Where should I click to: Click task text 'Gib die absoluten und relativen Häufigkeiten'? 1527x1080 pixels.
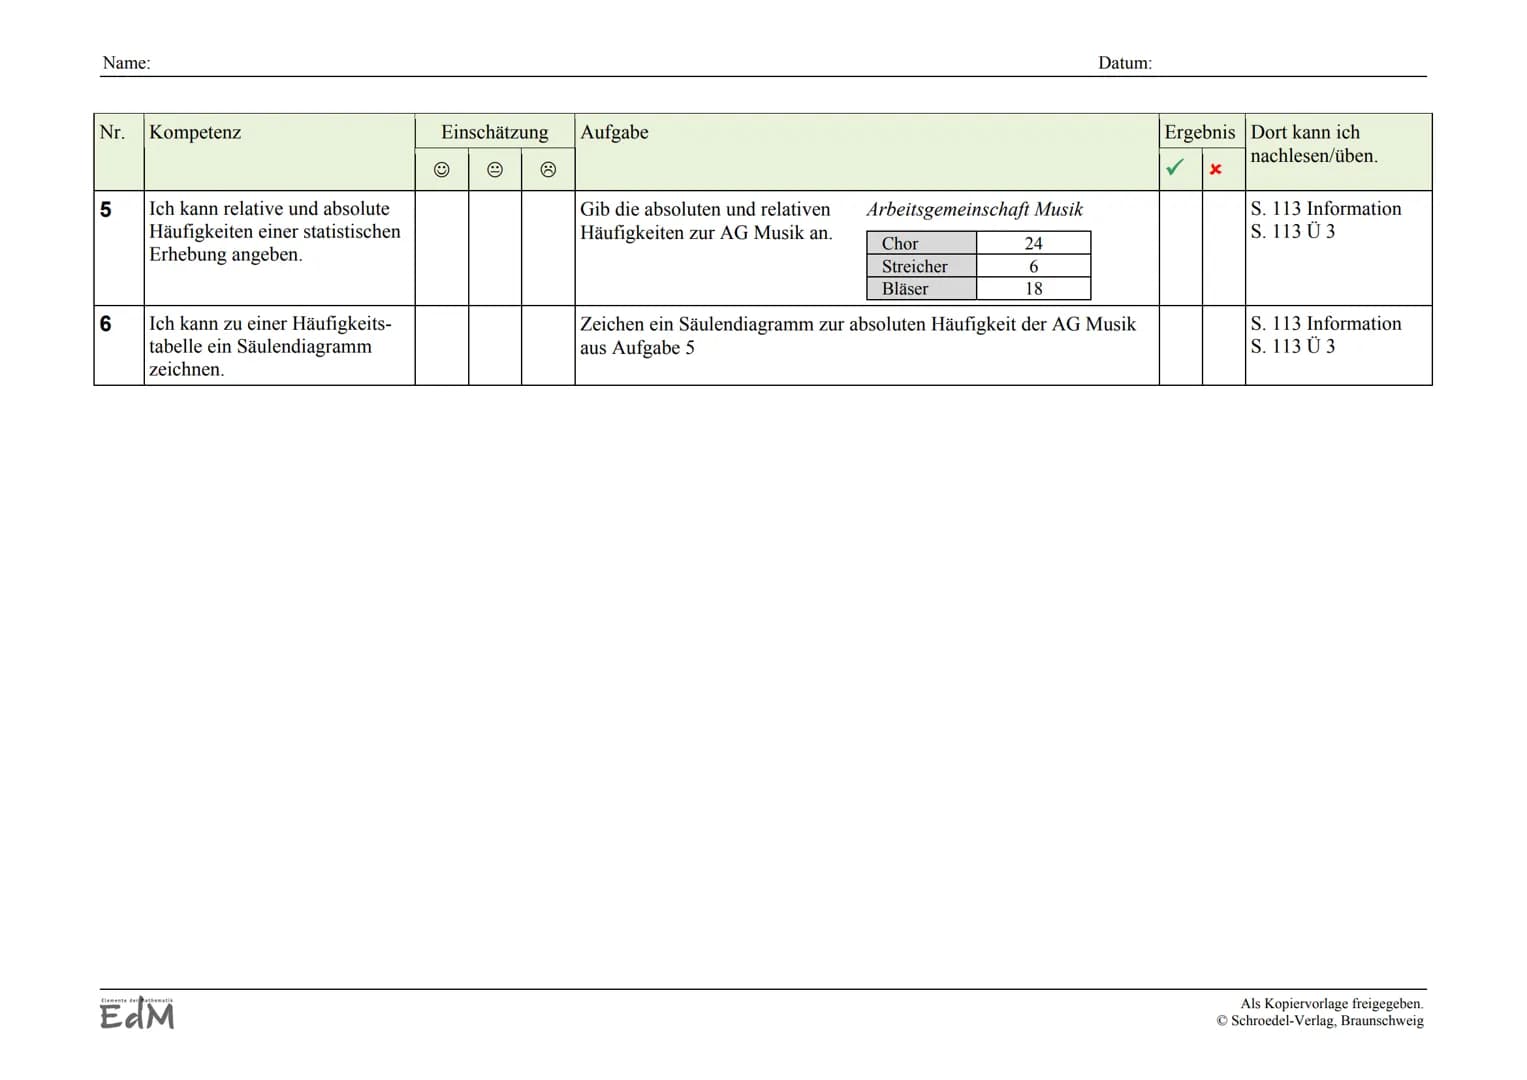[706, 221]
